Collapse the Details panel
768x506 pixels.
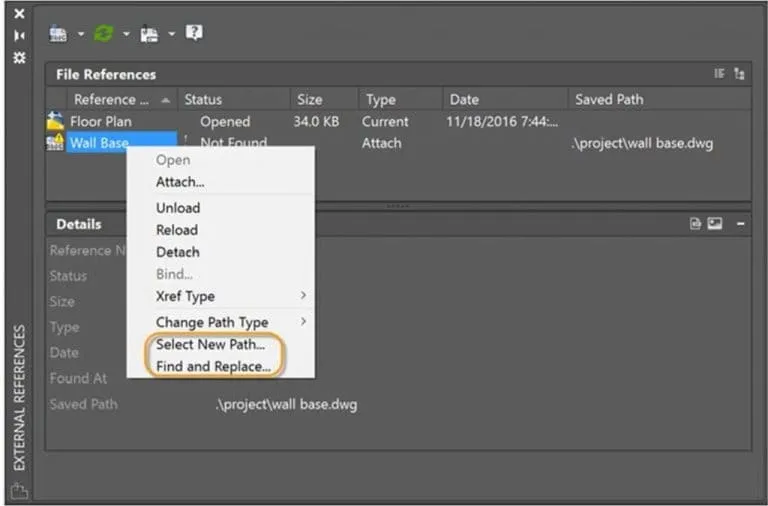[741, 224]
